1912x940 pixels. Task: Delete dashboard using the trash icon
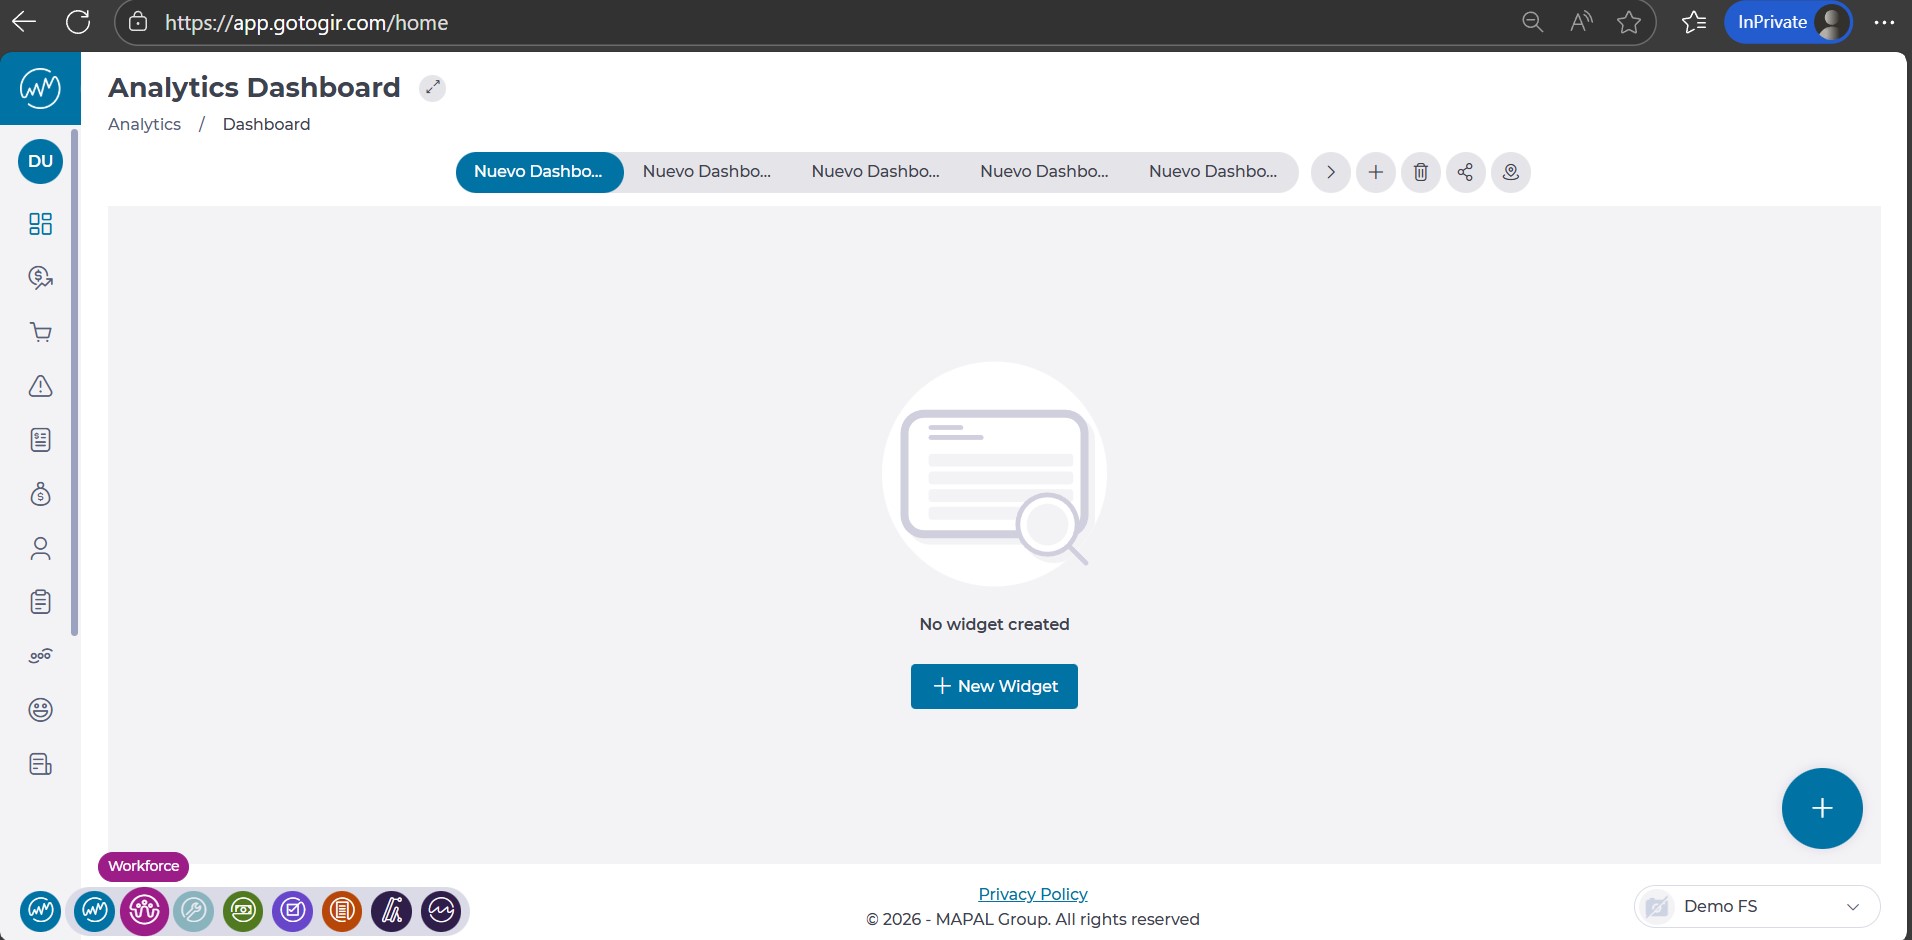point(1420,172)
